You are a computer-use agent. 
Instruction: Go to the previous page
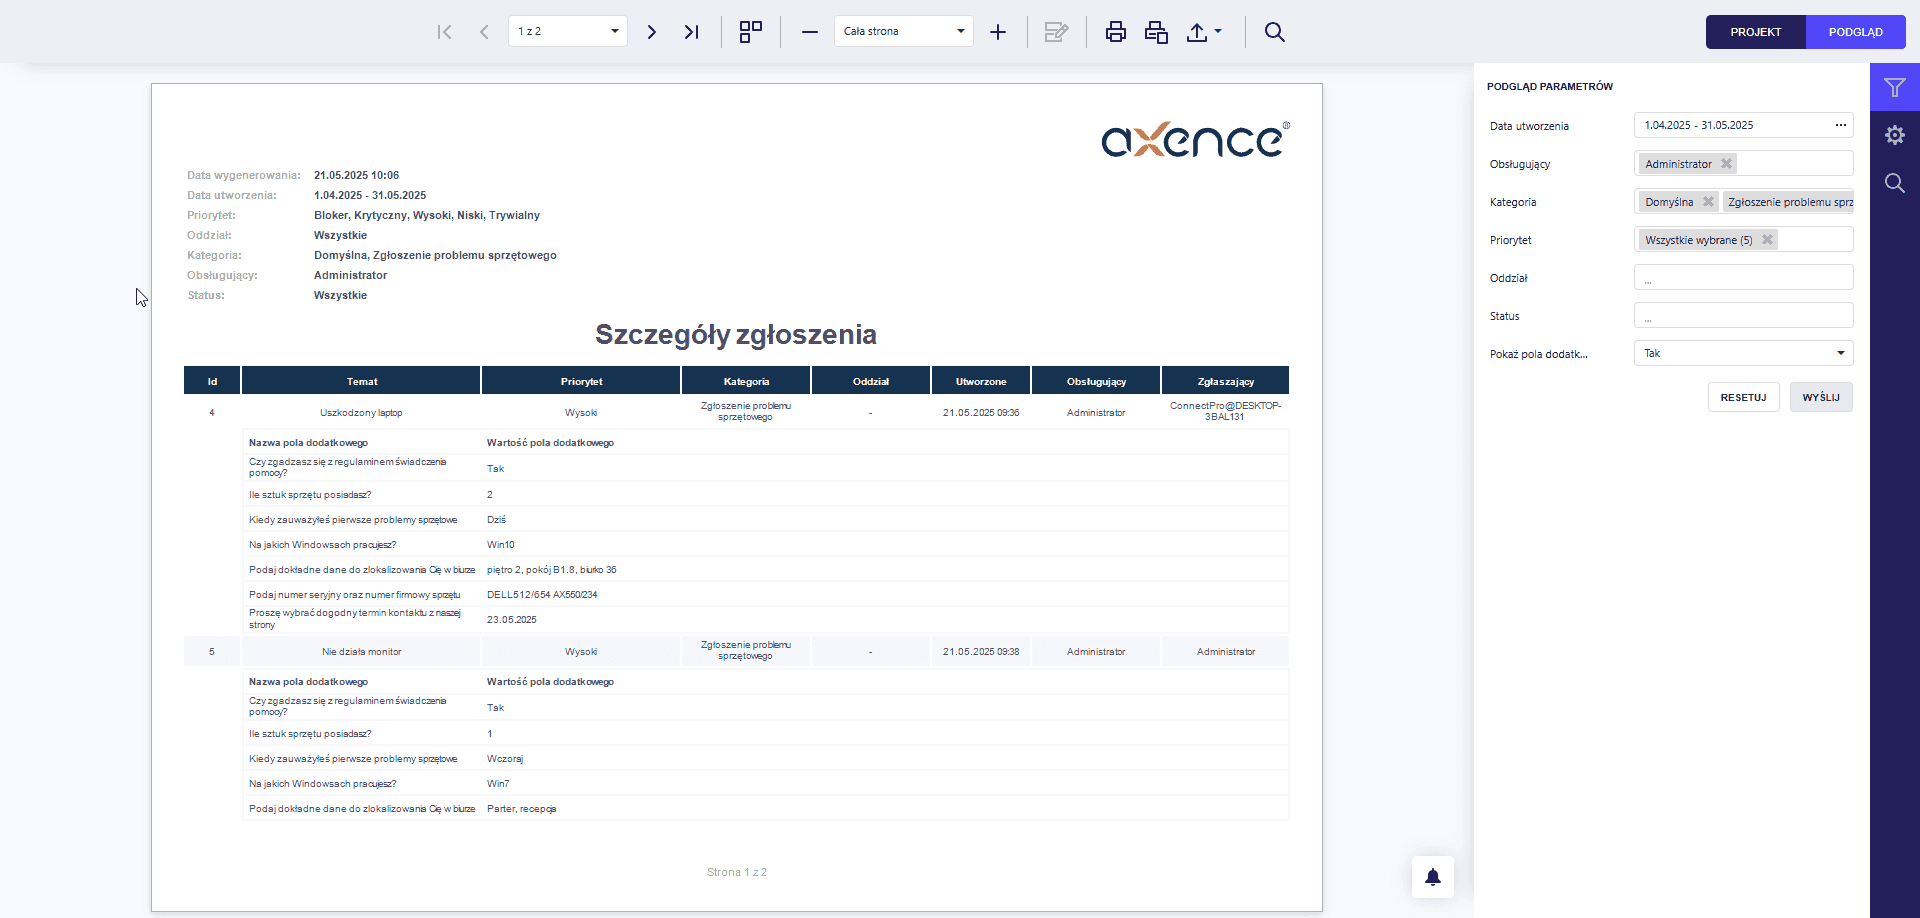coord(484,32)
